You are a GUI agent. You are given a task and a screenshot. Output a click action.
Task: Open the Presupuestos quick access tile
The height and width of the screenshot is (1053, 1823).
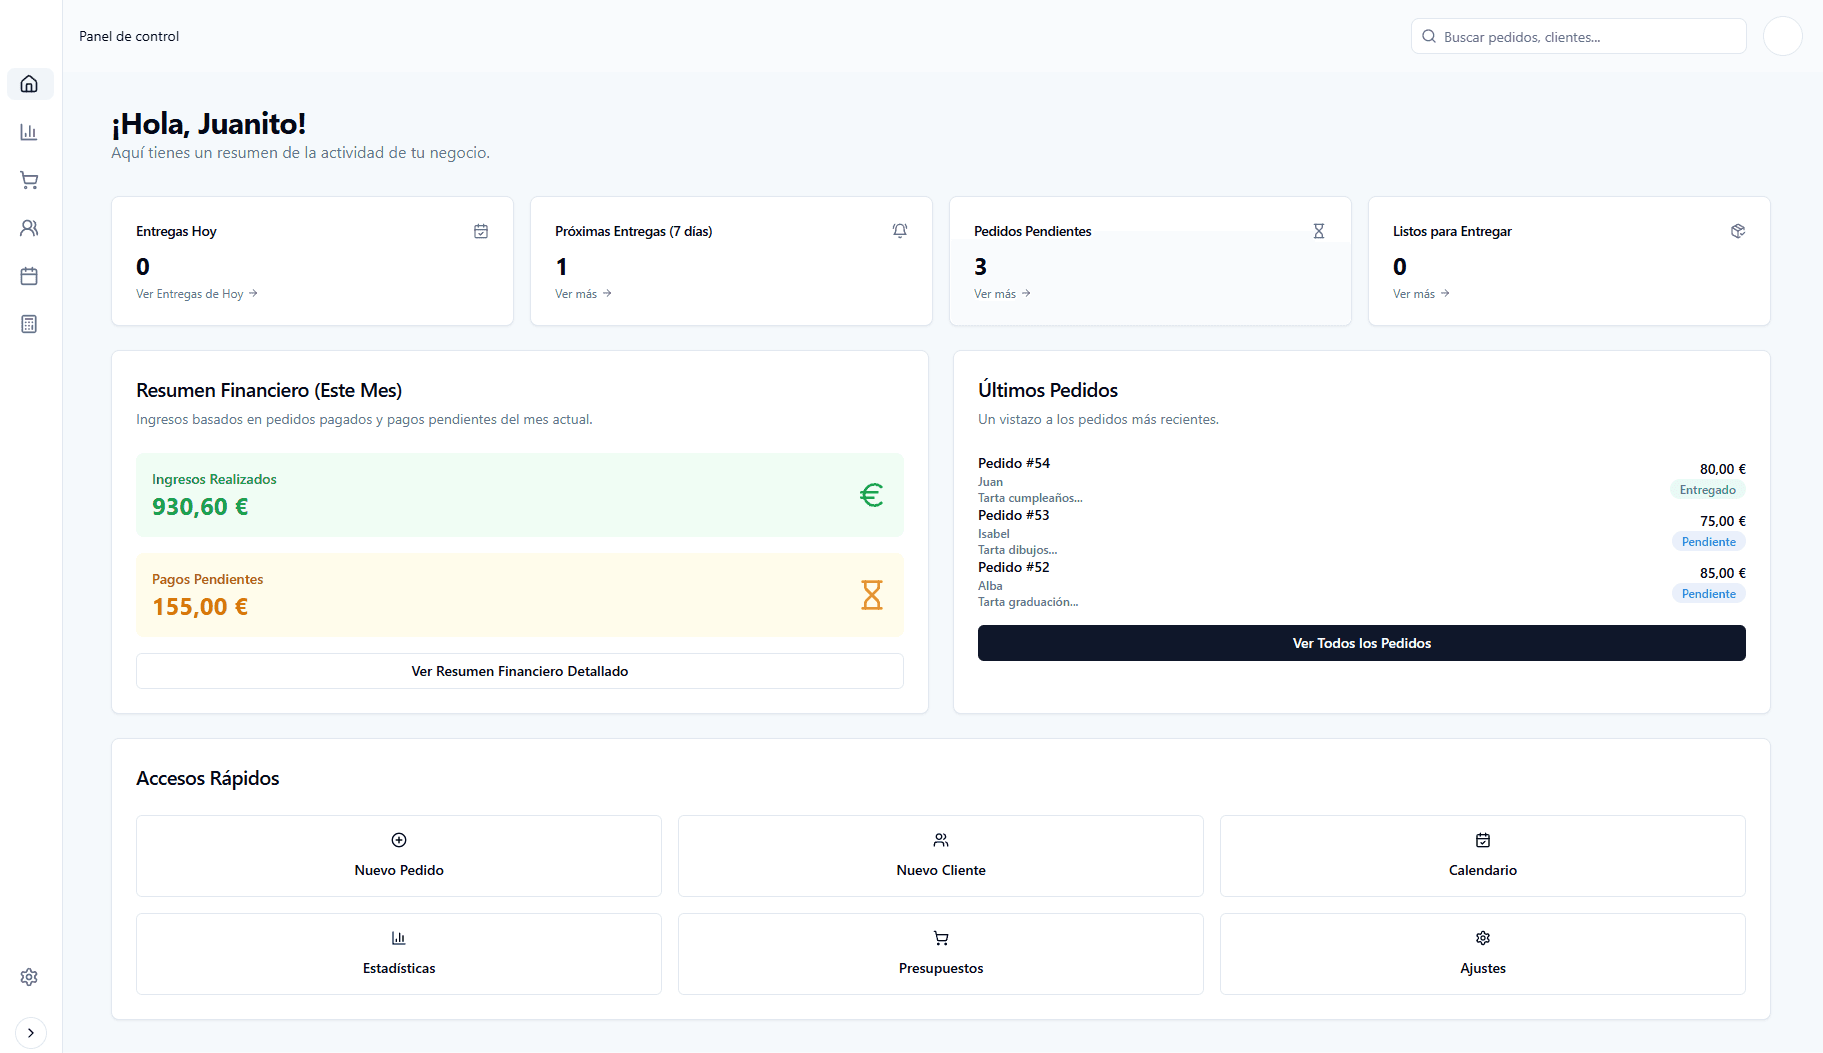[941, 954]
